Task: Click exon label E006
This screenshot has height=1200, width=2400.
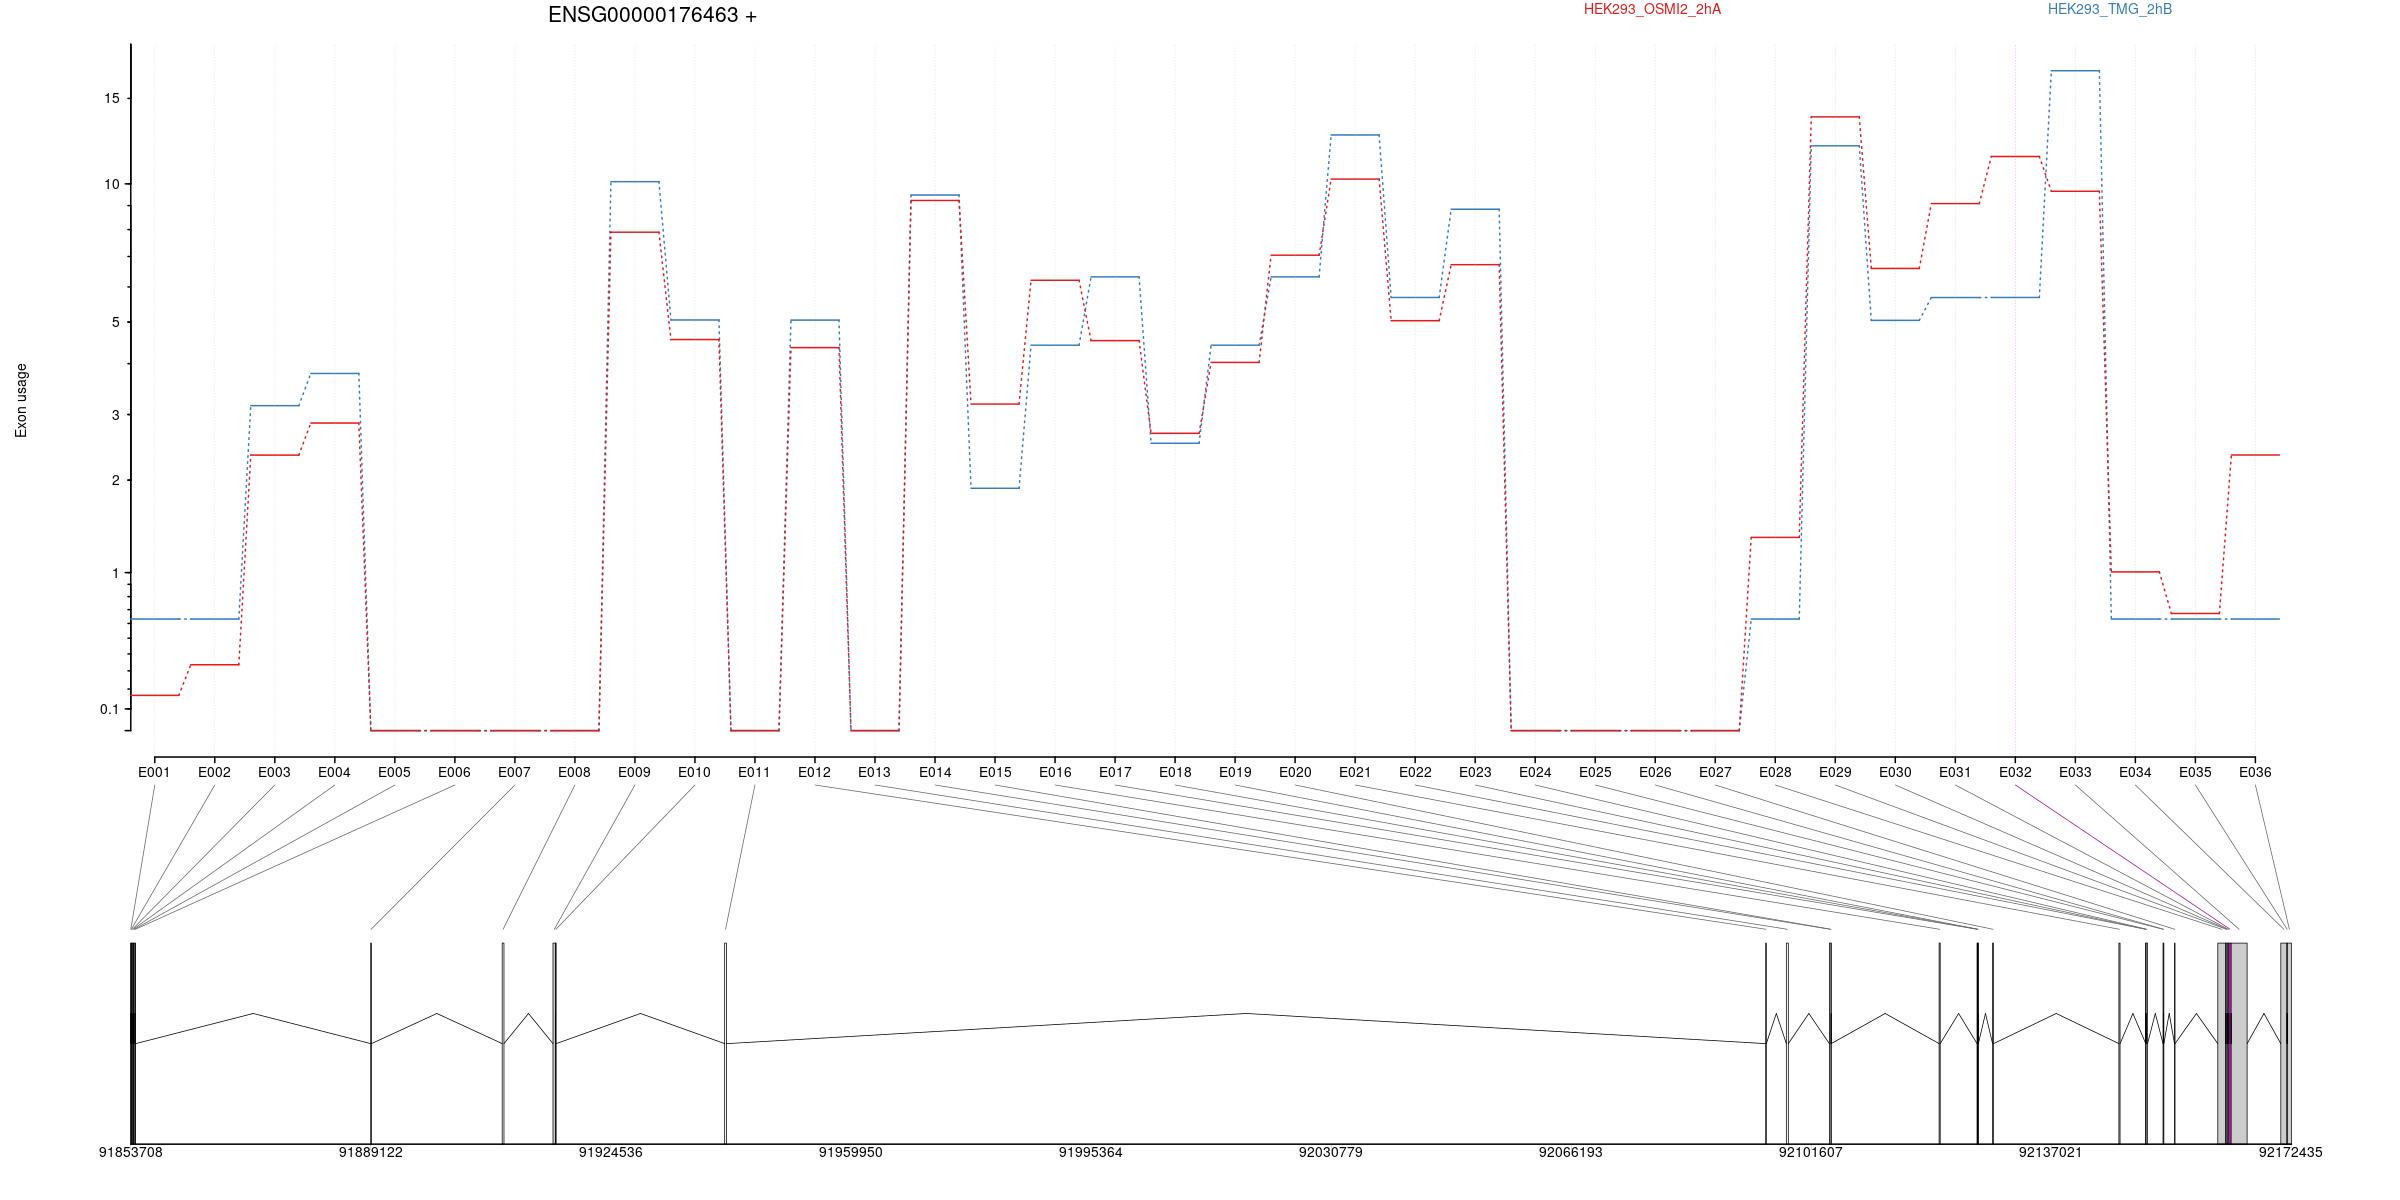Action: pyautogui.click(x=454, y=772)
